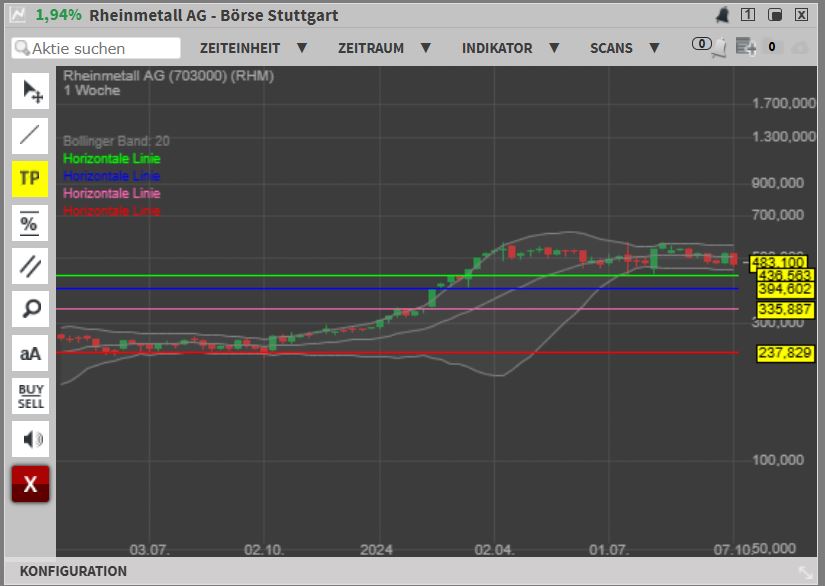Select the green Horizontale Linie legend entry
Image resolution: width=825 pixels, height=586 pixels.
tap(112, 158)
